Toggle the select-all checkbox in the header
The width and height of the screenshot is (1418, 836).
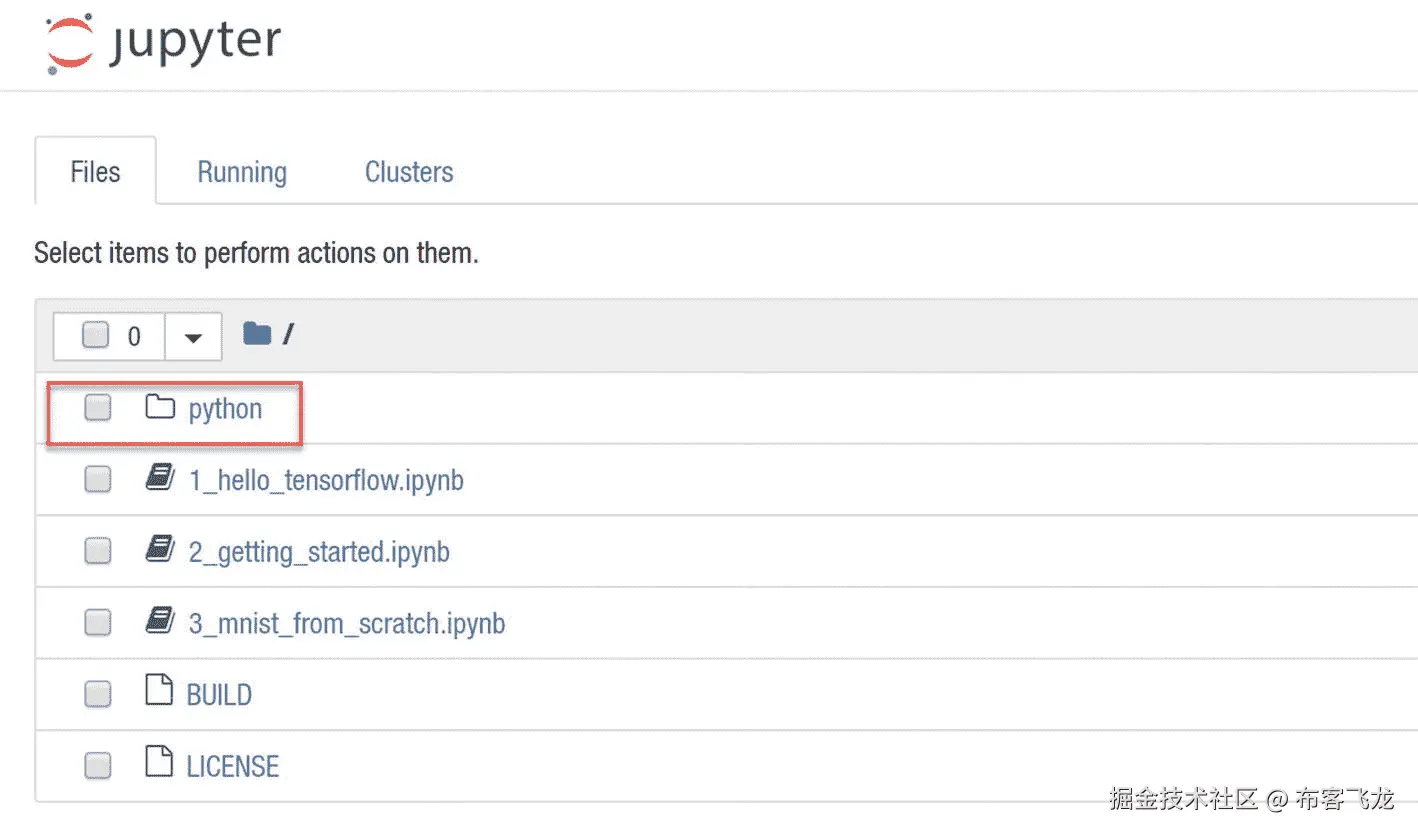[95, 336]
